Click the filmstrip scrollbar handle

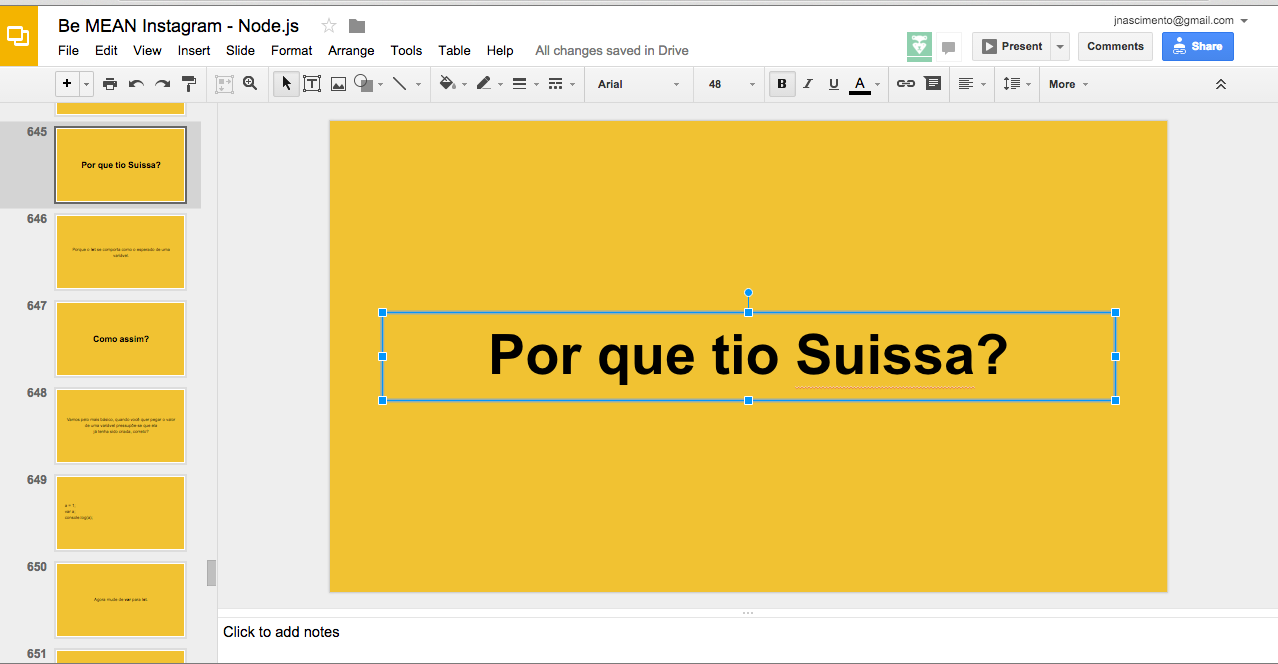click(x=211, y=573)
